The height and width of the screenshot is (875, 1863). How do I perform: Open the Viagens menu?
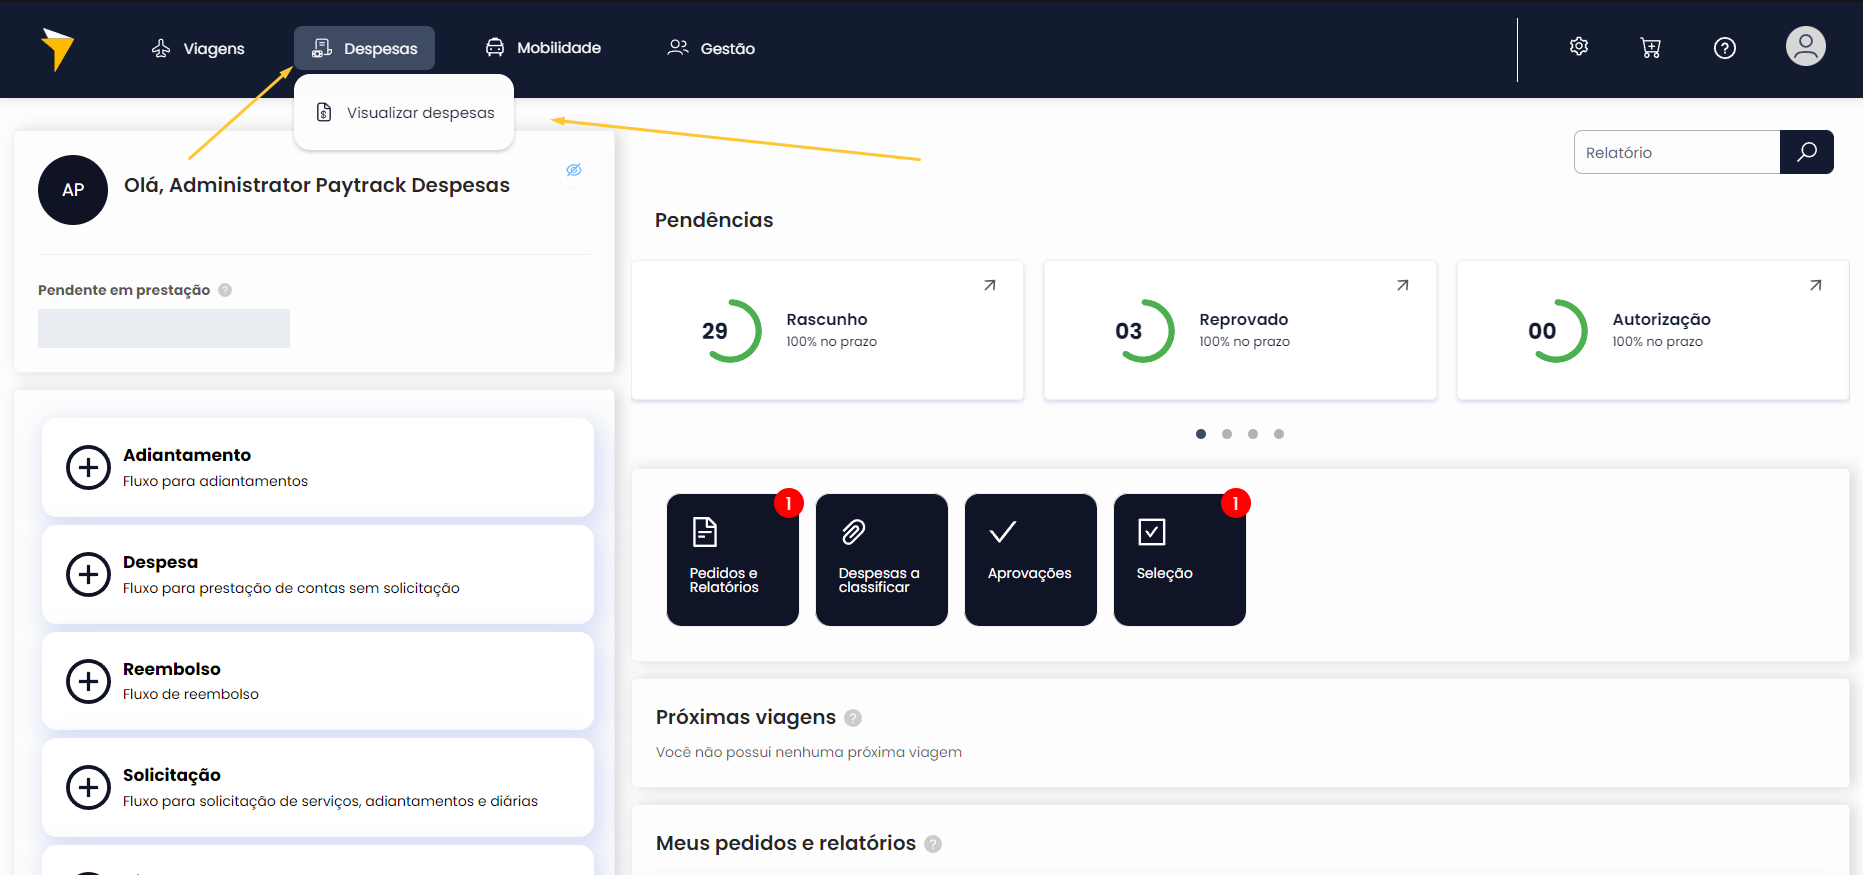coord(198,48)
